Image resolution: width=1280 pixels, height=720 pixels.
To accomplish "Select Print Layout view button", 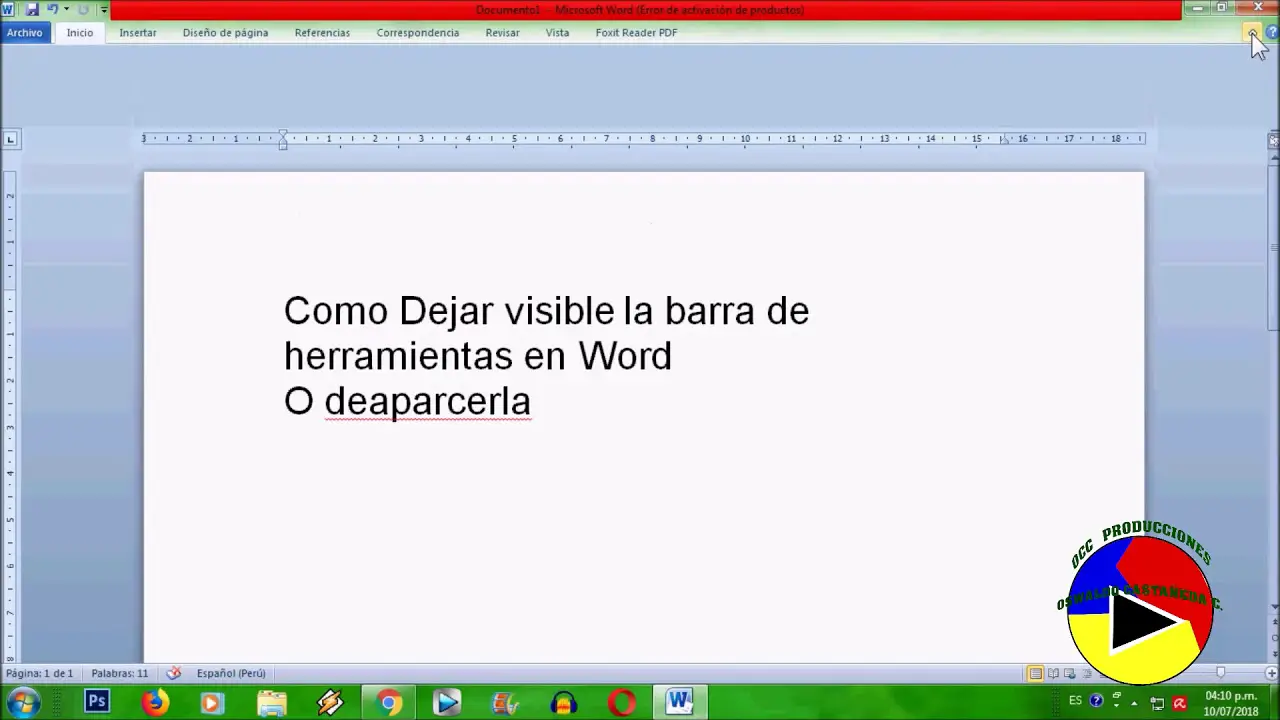I will [1035, 673].
